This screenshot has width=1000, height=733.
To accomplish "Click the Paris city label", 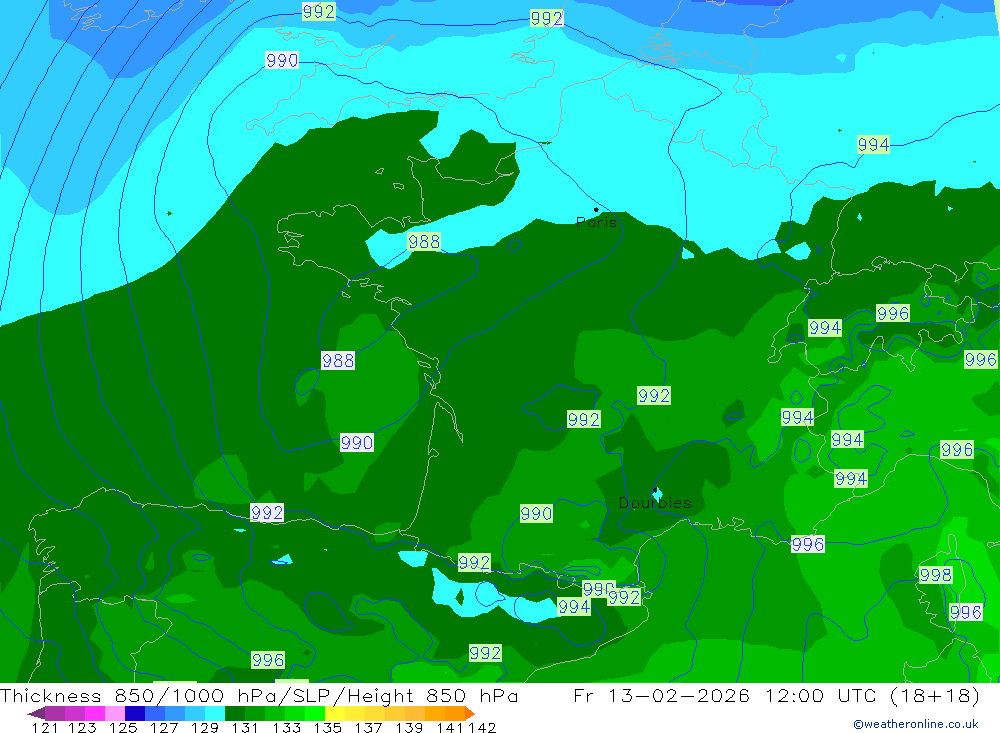I will pyautogui.click(x=596, y=222).
